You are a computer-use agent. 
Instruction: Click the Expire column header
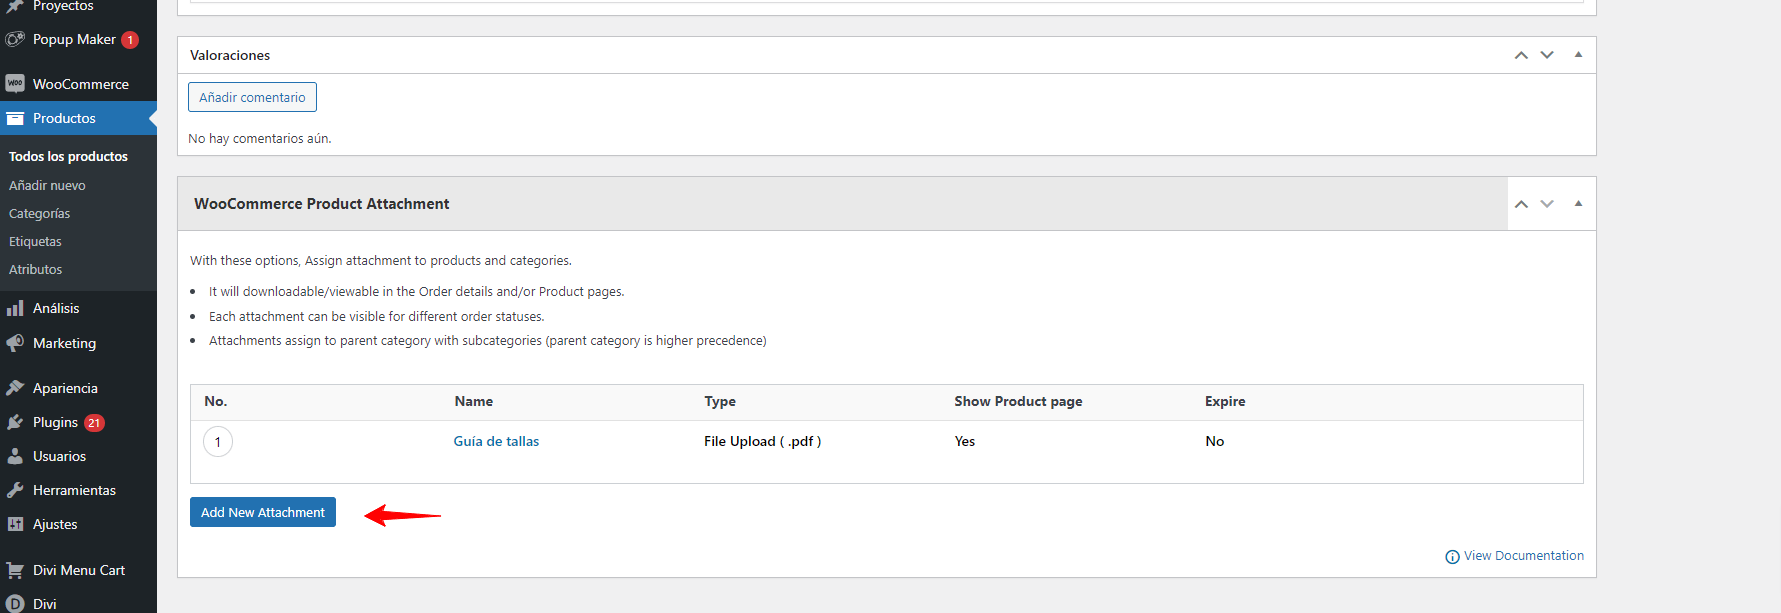point(1225,401)
